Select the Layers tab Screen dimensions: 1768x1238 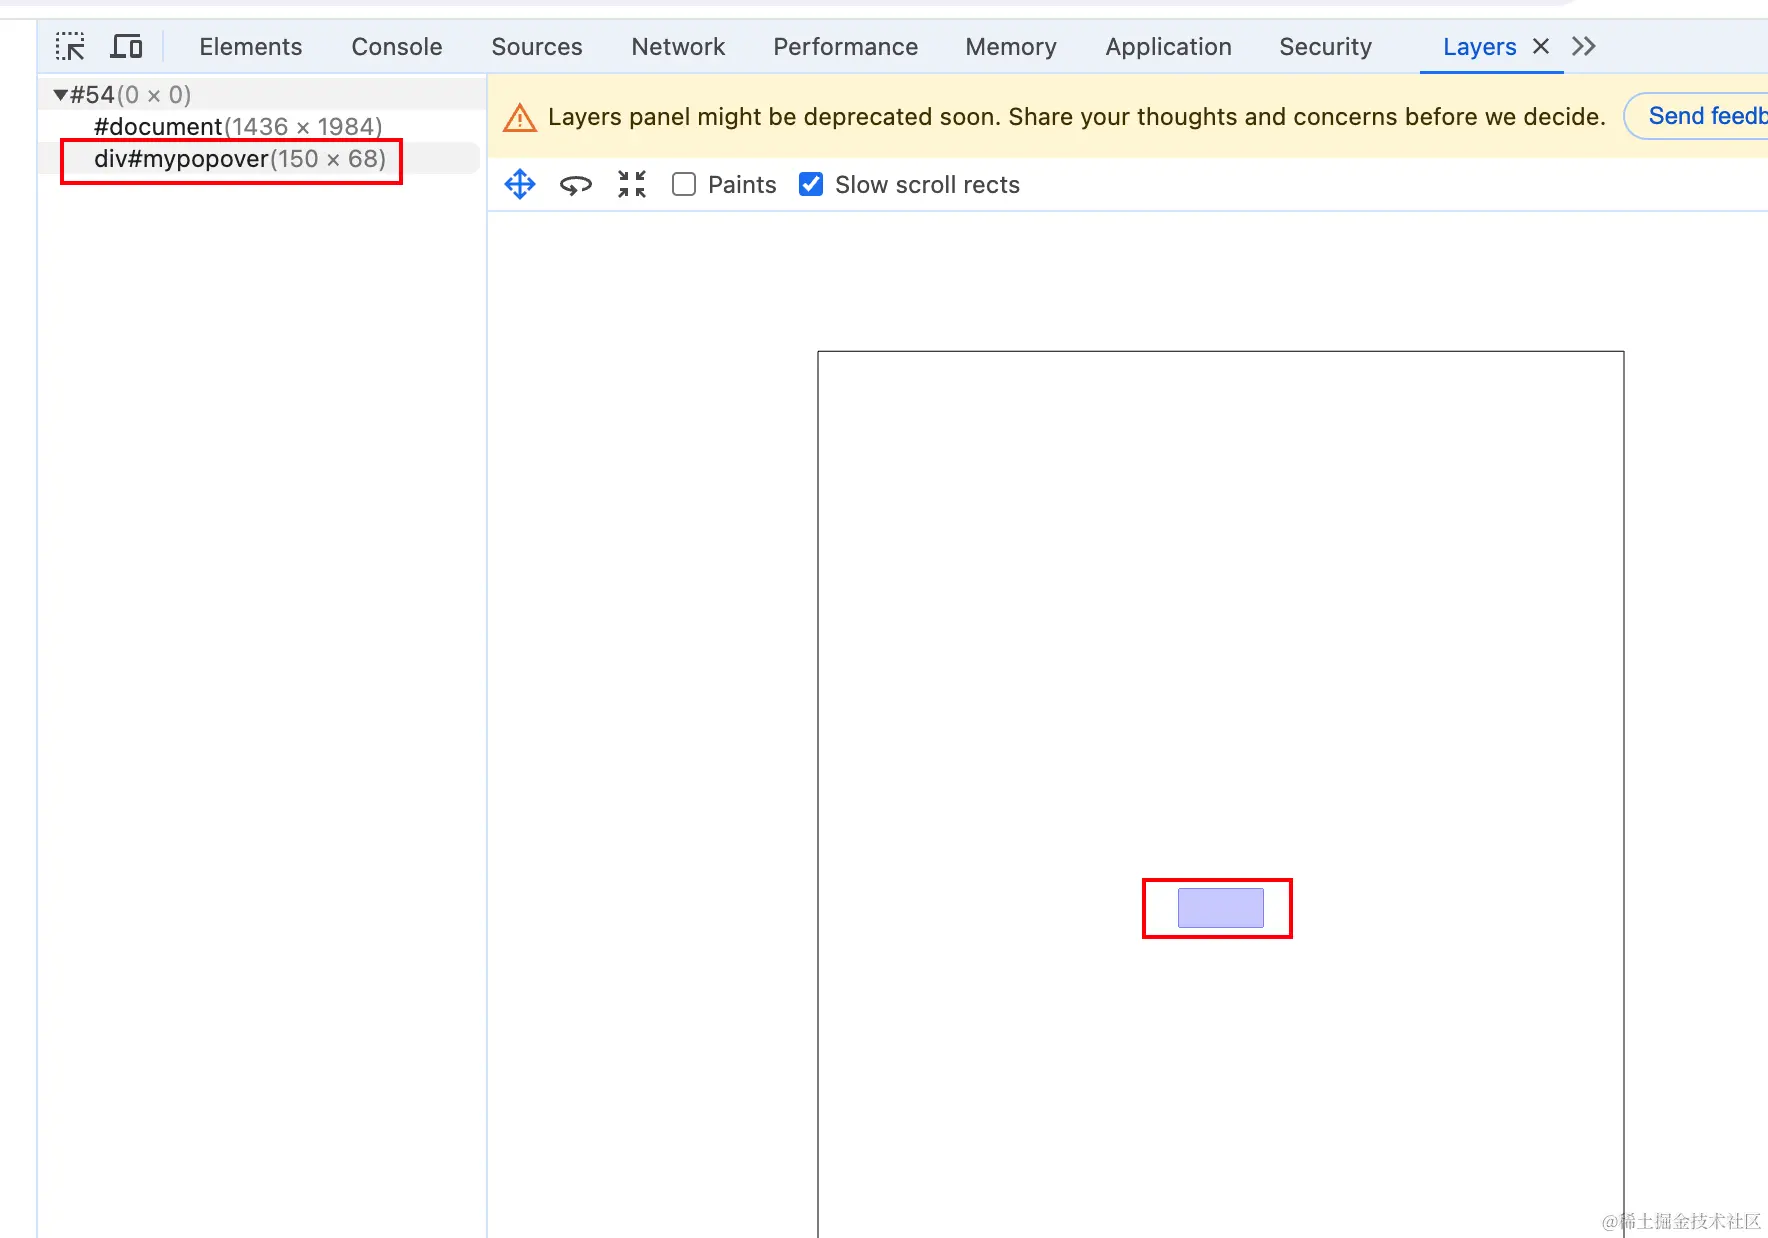1480,47
